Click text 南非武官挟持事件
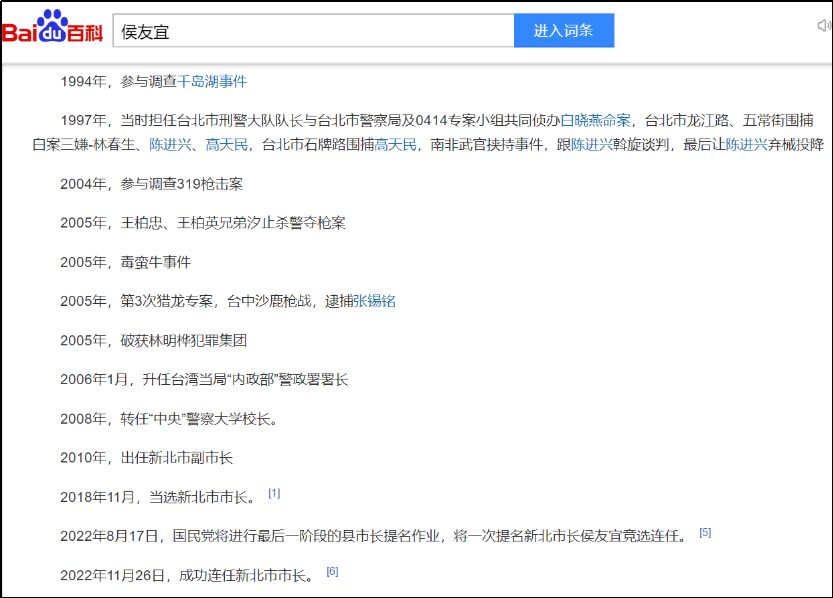Screen dimensions: 833x598 pos(487,144)
